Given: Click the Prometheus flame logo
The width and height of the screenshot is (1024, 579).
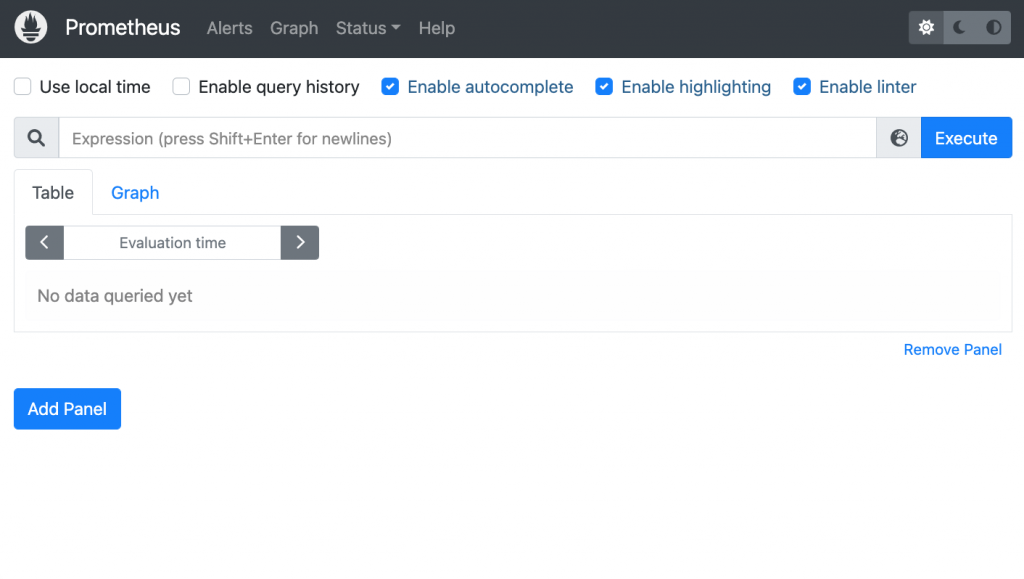Looking at the screenshot, I should 31,27.
